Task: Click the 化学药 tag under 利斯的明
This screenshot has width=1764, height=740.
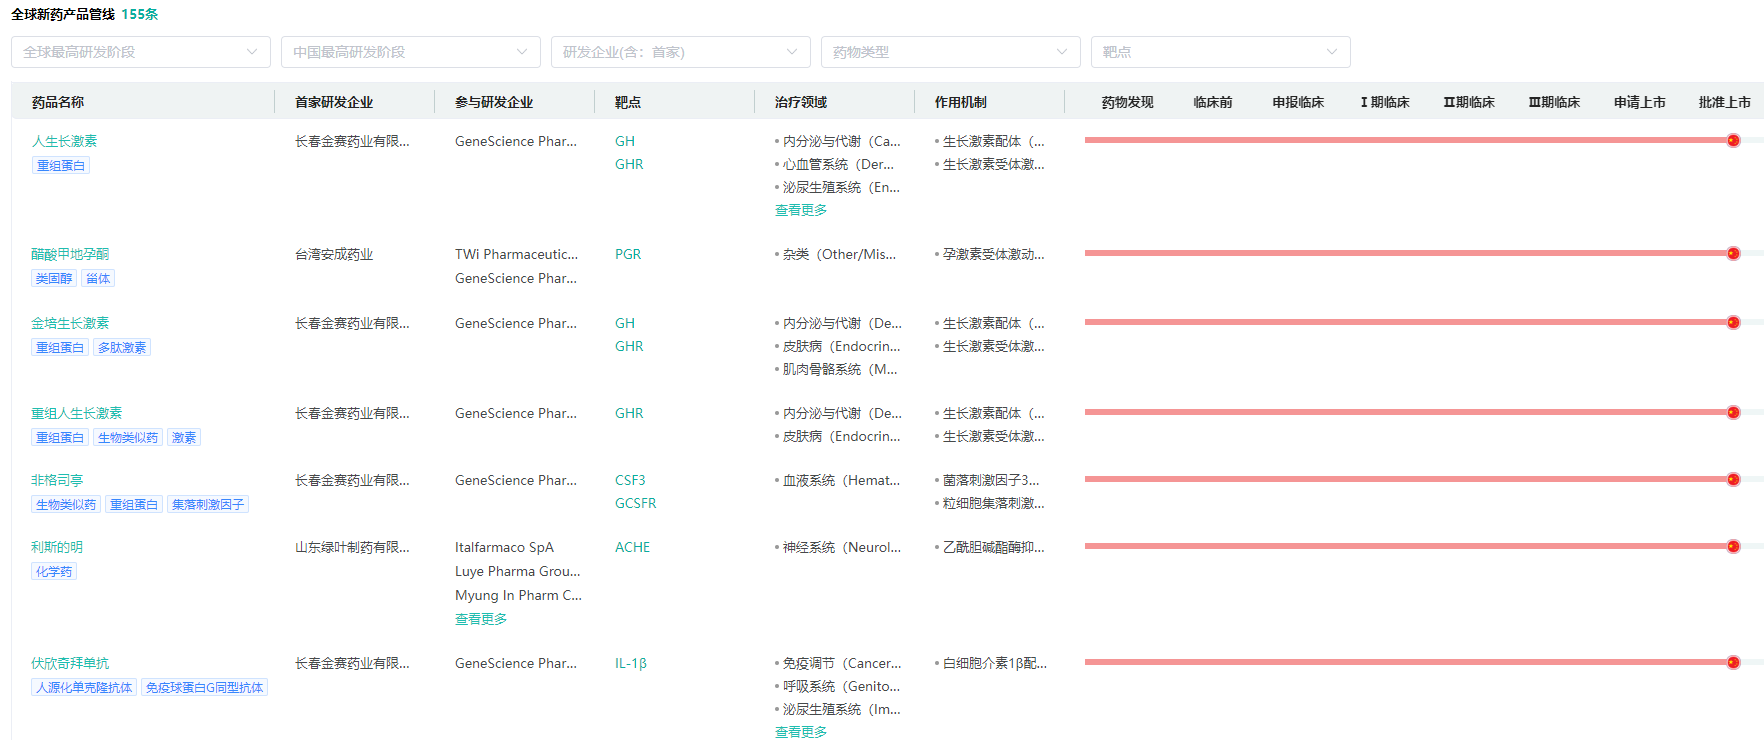Action: pyautogui.click(x=54, y=571)
